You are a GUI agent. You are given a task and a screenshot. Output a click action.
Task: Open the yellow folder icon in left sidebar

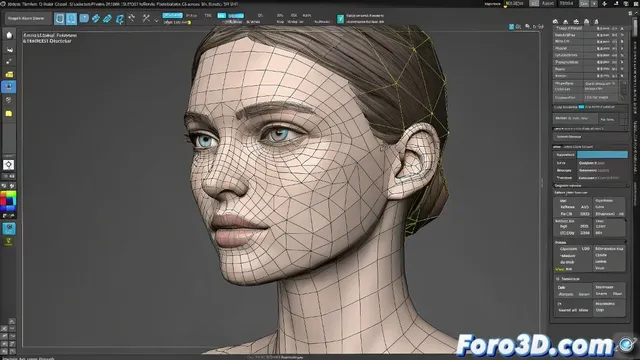[x=9, y=74]
